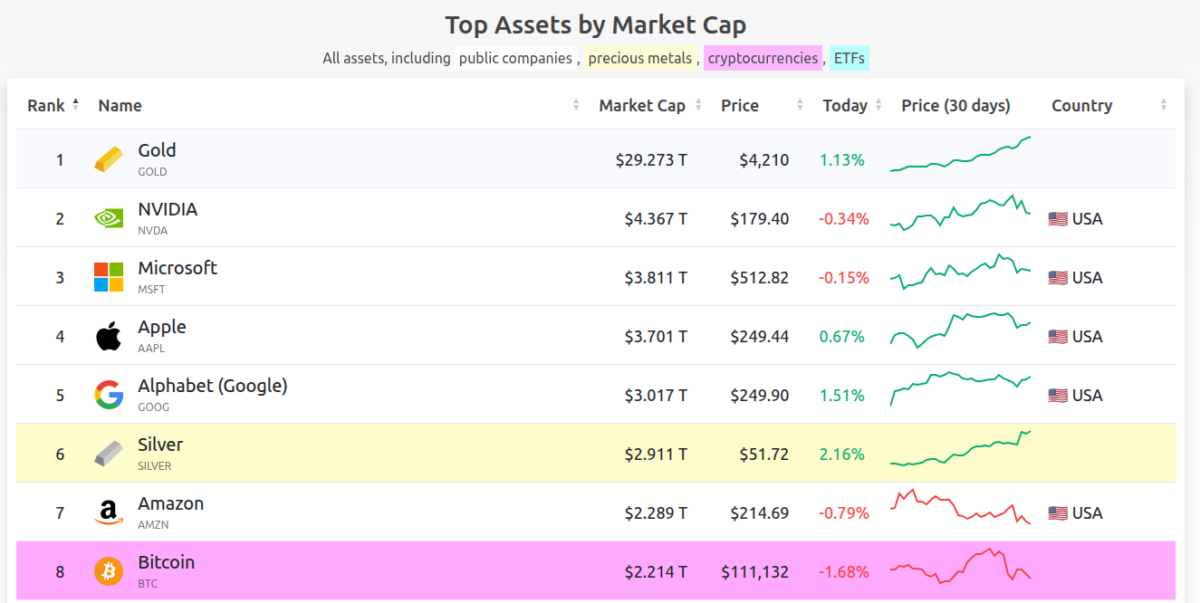Viewport: 1200px width, 603px height.
Task: Filter by precious metals tag
Action: pyautogui.click(x=640, y=58)
